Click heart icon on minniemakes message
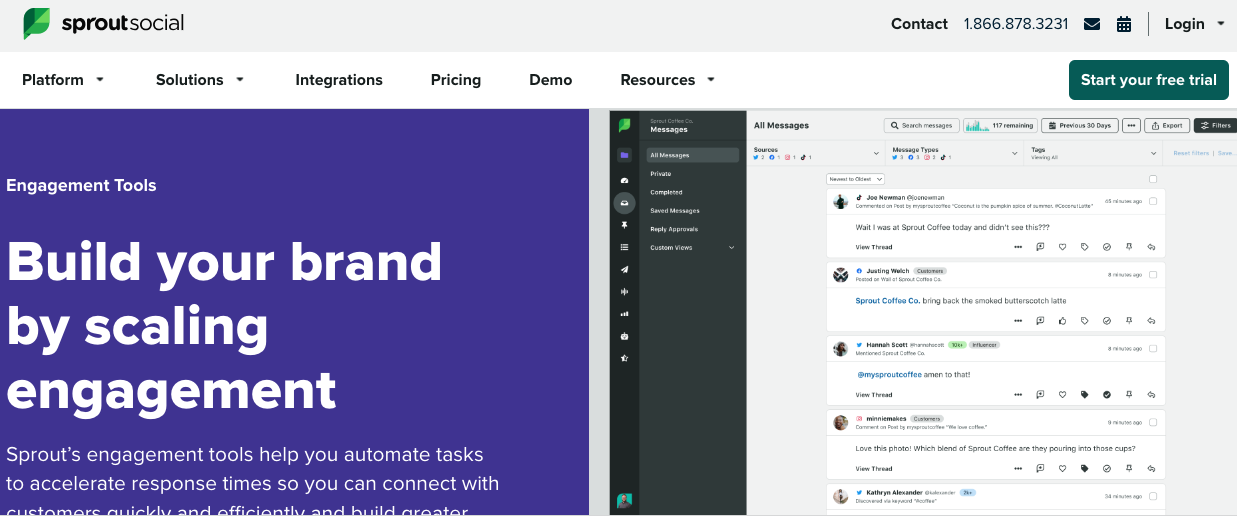 [x=1062, y=468]
